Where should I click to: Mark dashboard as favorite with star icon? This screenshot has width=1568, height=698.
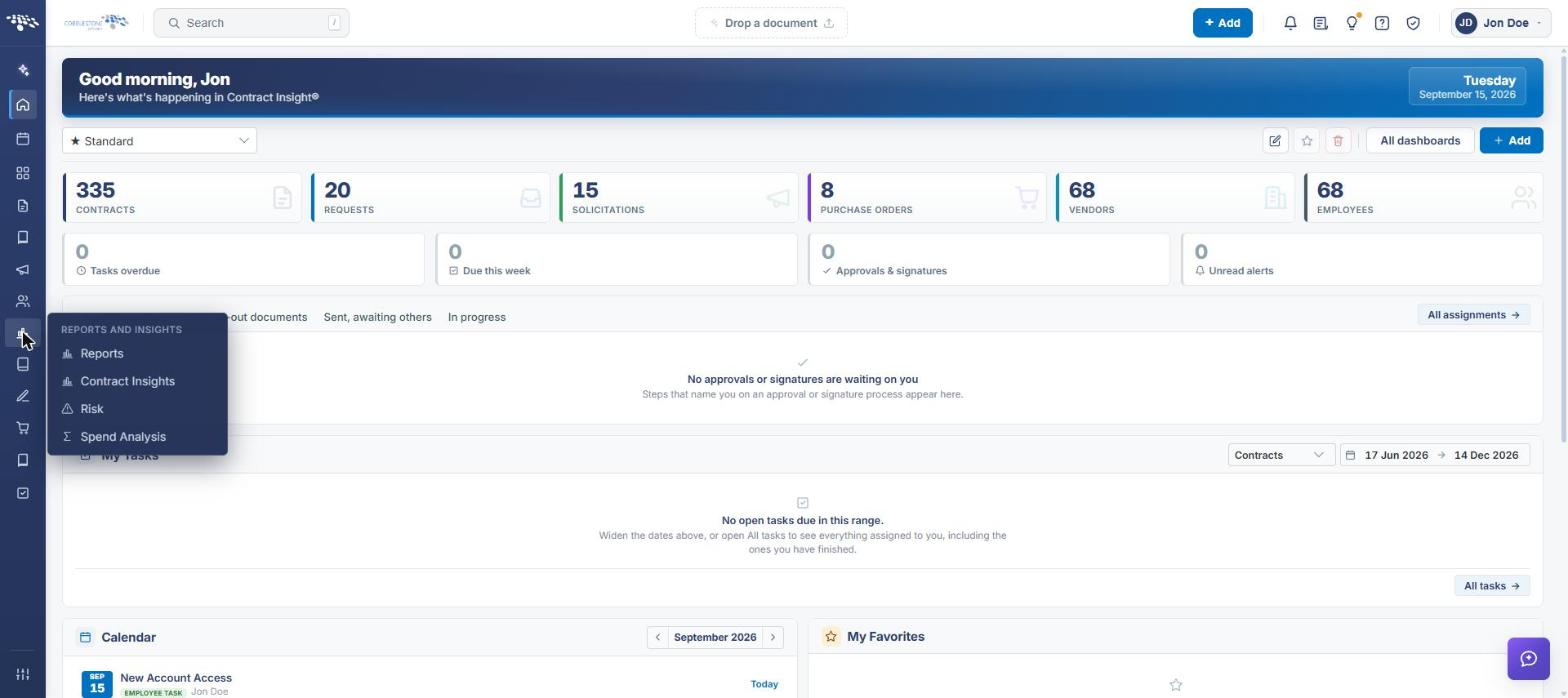click(1307, 141)
